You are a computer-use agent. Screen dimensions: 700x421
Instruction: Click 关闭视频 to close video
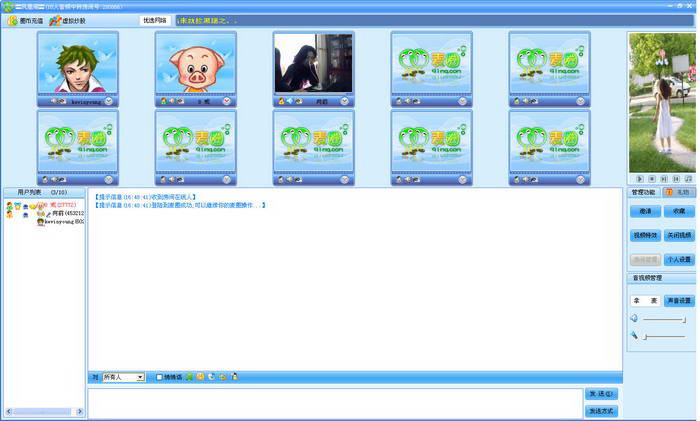click(x=679, y=235)
